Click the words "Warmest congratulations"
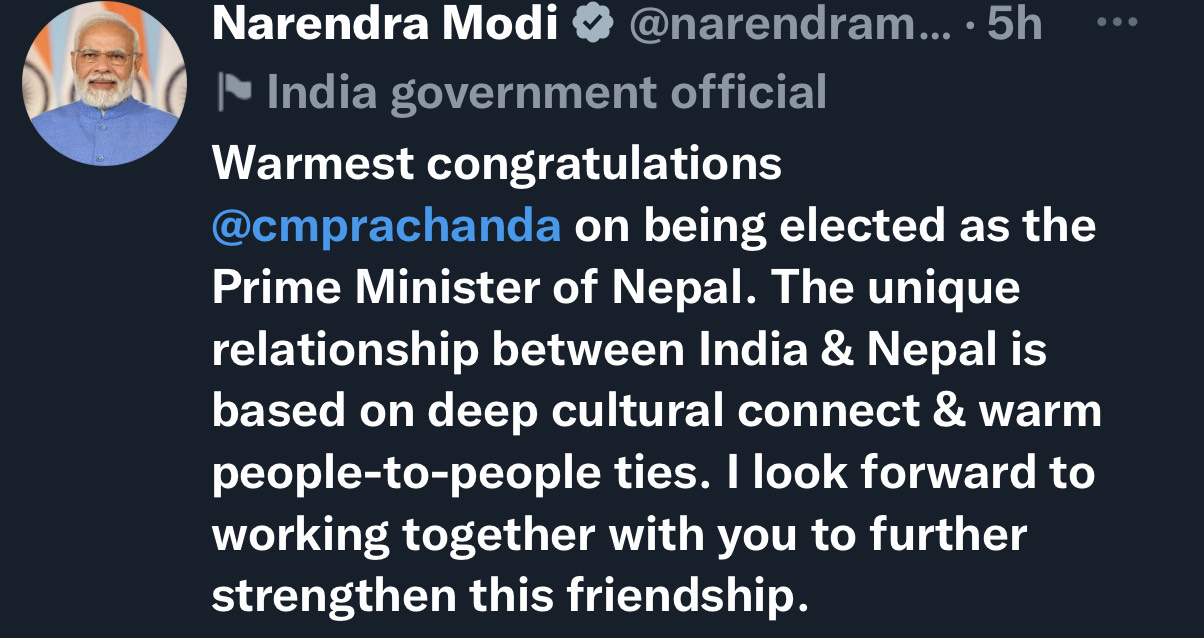The height and width of the screenshot is (638, 1204). tap(497, 163)
